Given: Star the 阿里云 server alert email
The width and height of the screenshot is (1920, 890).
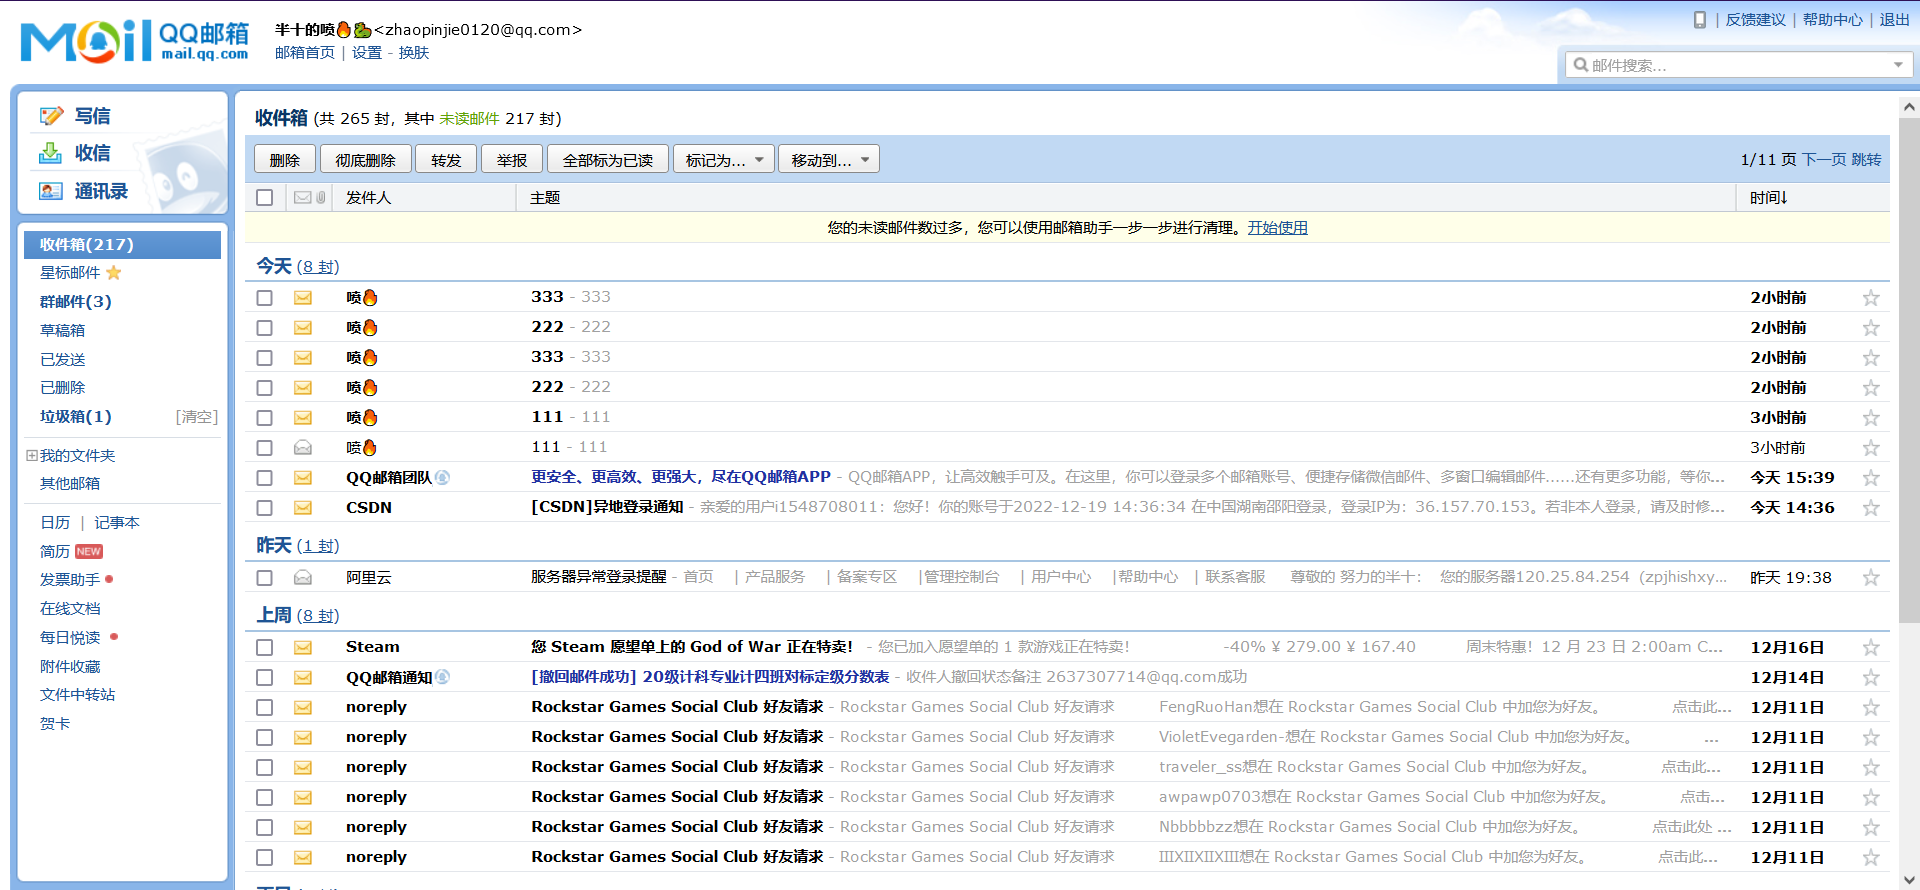Looking at the screenshot, I should pos(1871,578).
